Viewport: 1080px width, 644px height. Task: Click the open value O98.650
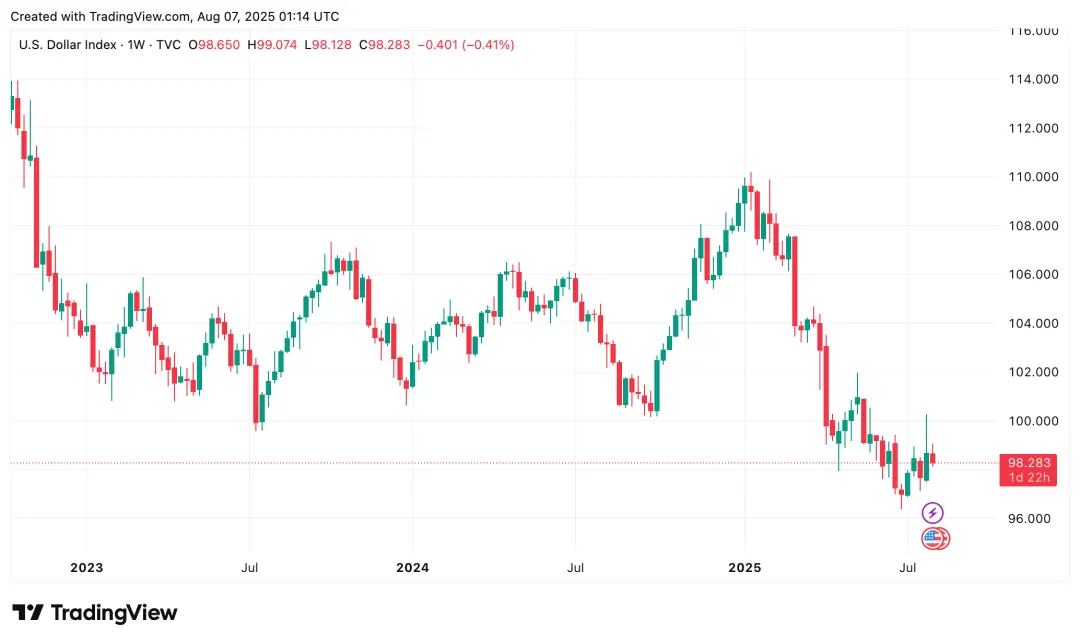(214, 45)
